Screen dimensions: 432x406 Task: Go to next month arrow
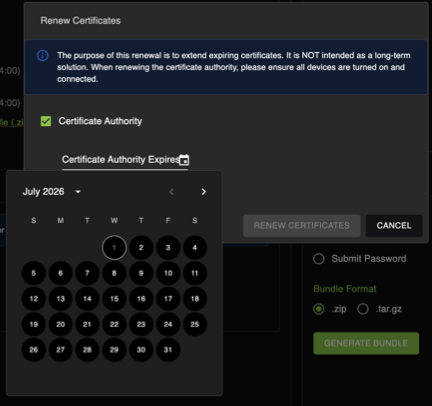(204, 192)
